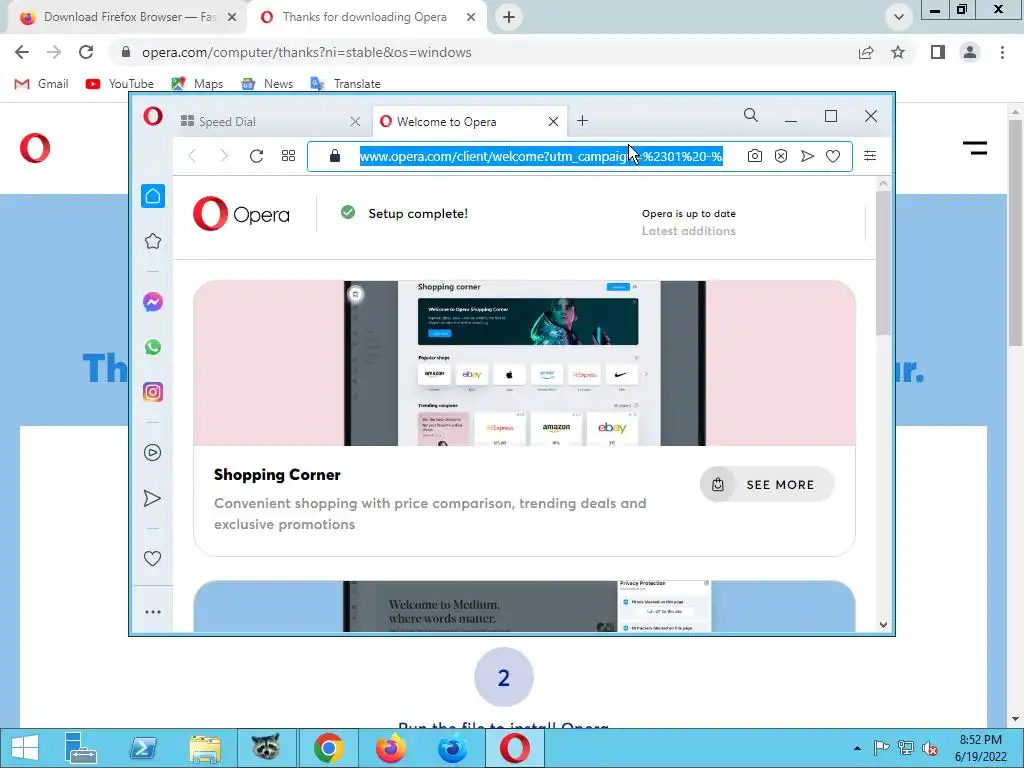The height and width of the screenshot is (768, 1024).
Task: Share this page icon in Chrome
Action: (866, 52)
